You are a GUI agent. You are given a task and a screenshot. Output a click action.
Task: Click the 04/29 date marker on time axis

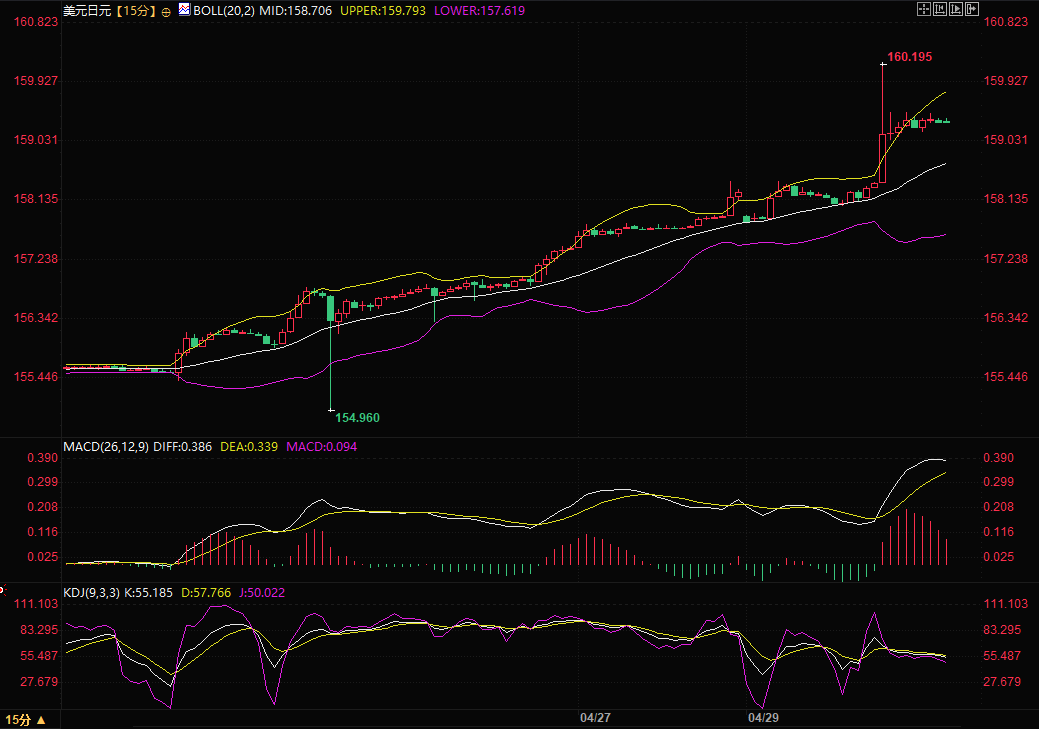763,717
